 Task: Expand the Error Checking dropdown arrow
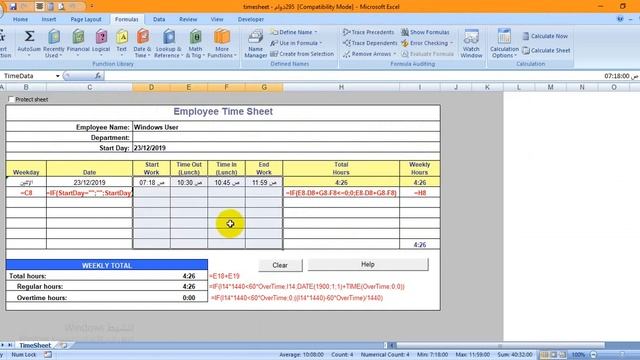click(x=451, y=43)
